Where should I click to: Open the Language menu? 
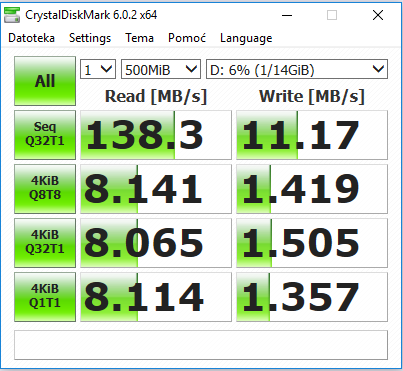tap(246, 38)
